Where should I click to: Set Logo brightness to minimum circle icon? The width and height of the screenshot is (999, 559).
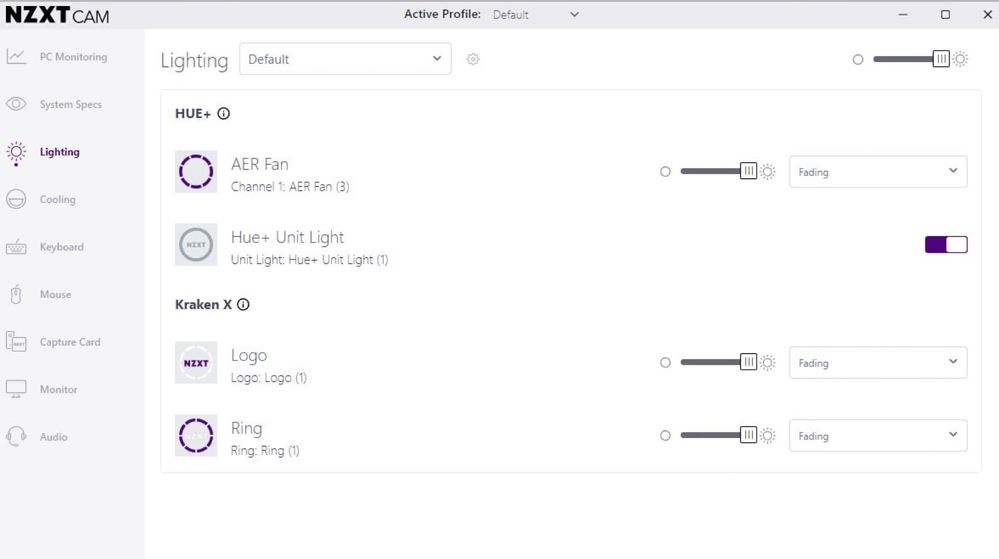665,363
